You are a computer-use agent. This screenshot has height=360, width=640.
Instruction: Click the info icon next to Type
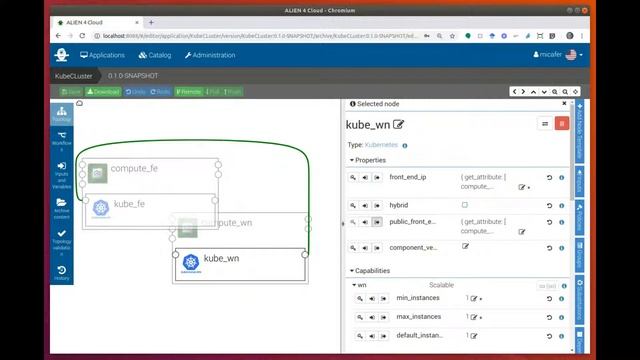coord(405,146)
